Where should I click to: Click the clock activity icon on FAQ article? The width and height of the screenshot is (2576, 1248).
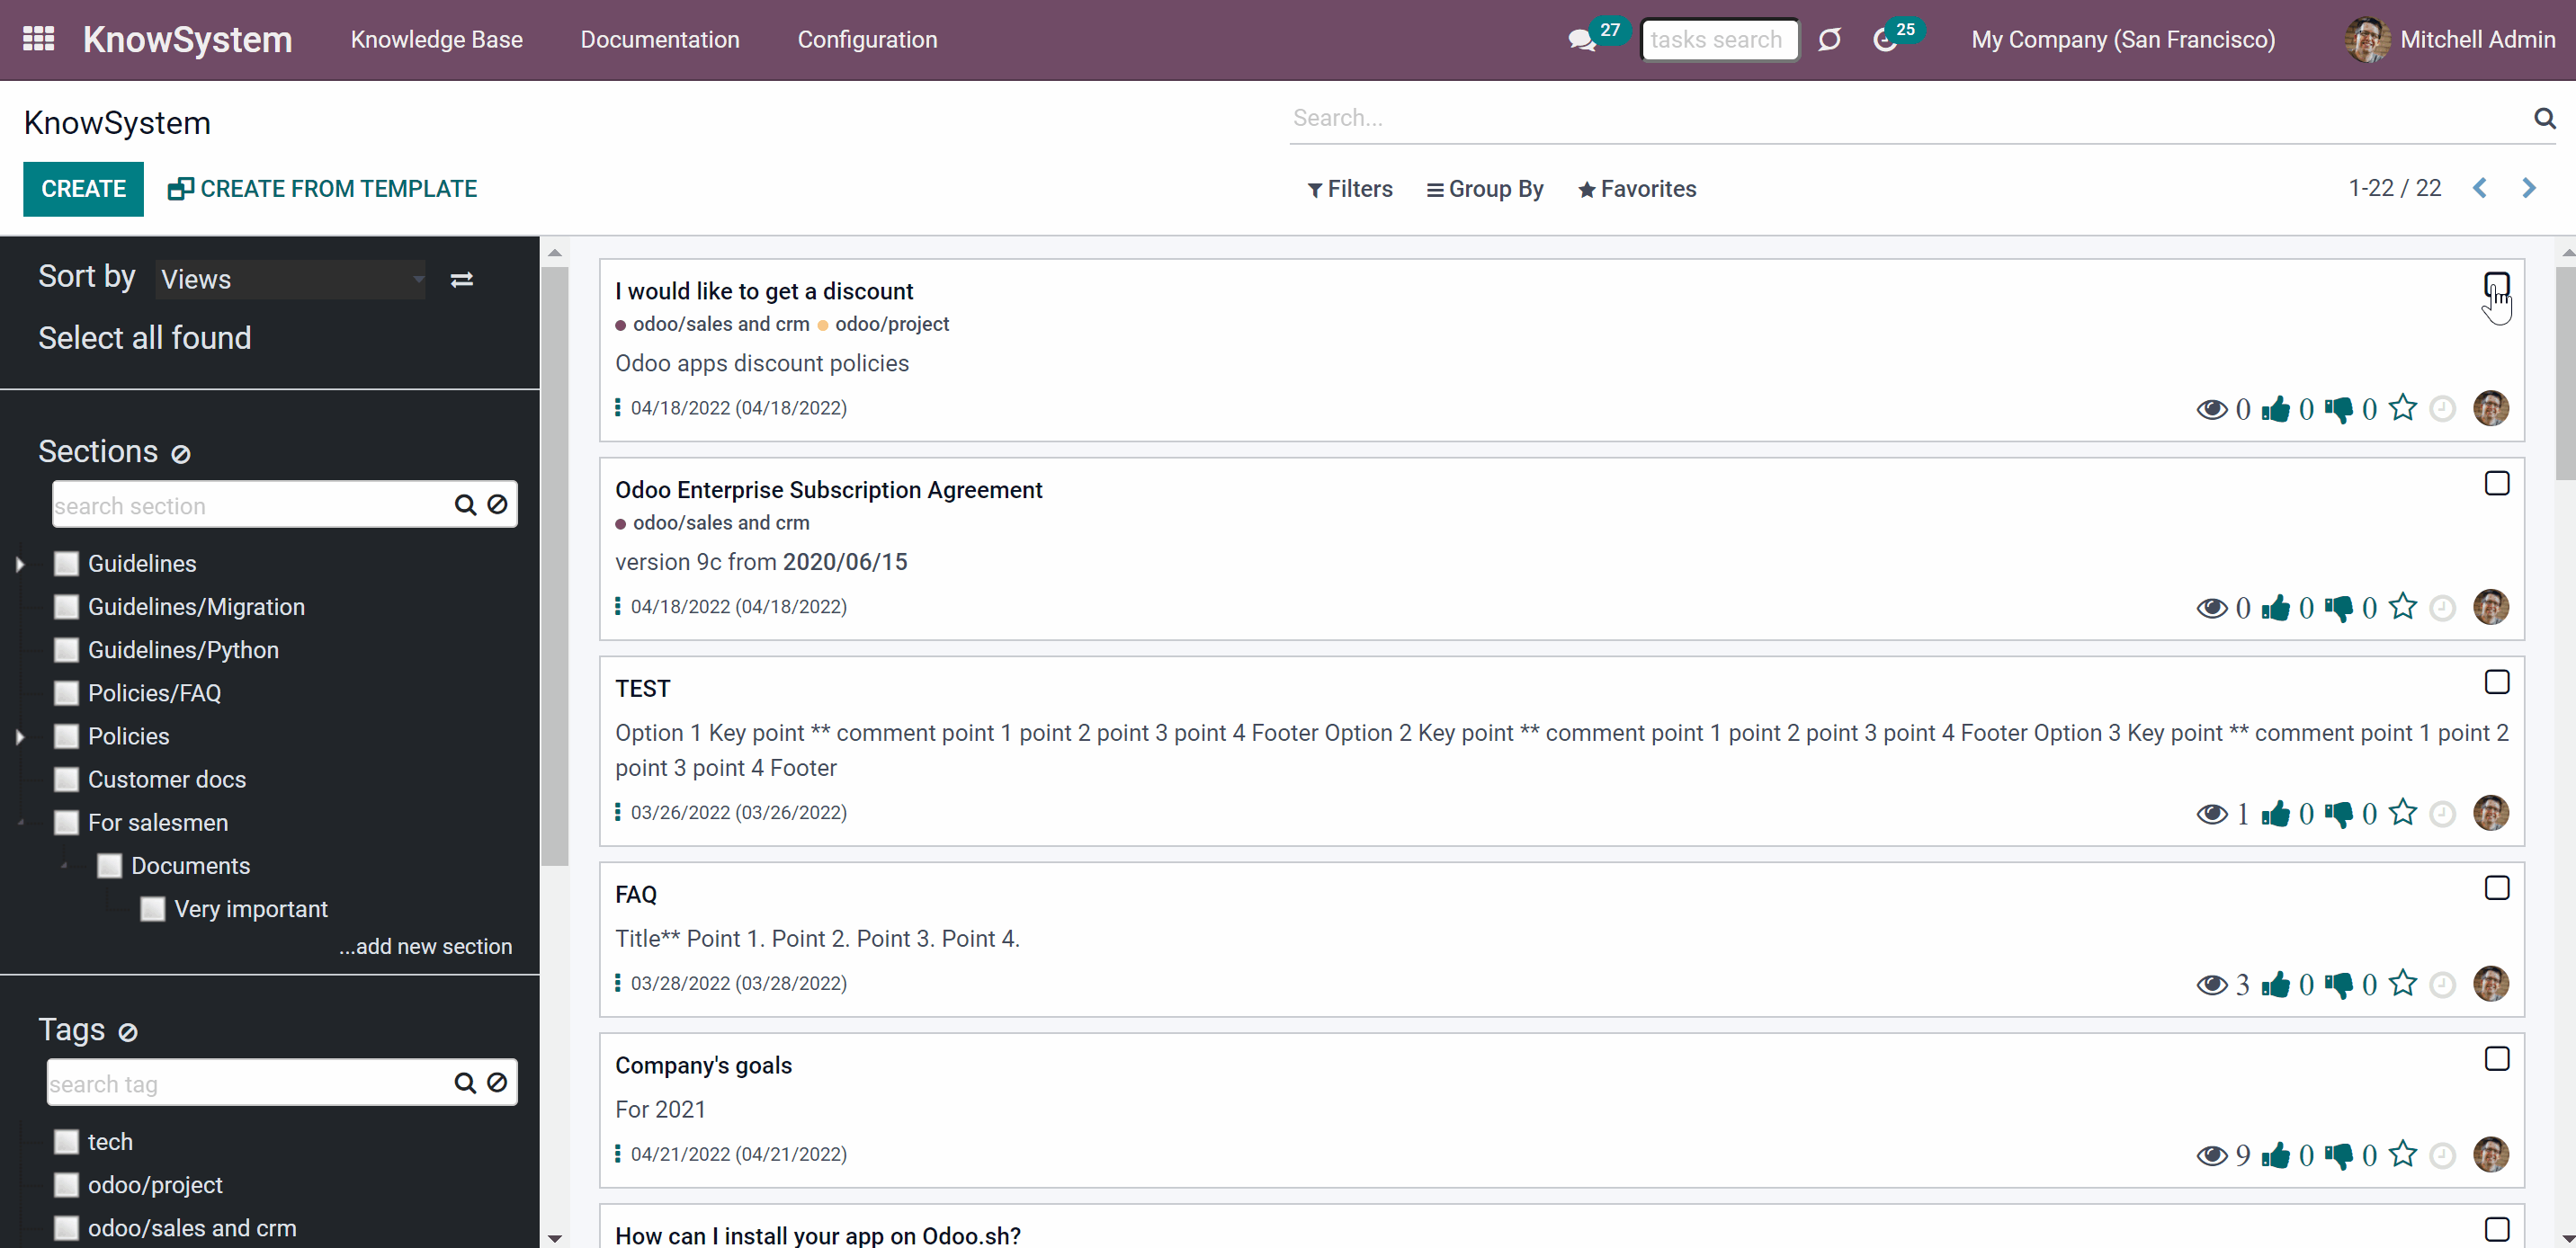pyautogui.click(x=2443, y=984)
